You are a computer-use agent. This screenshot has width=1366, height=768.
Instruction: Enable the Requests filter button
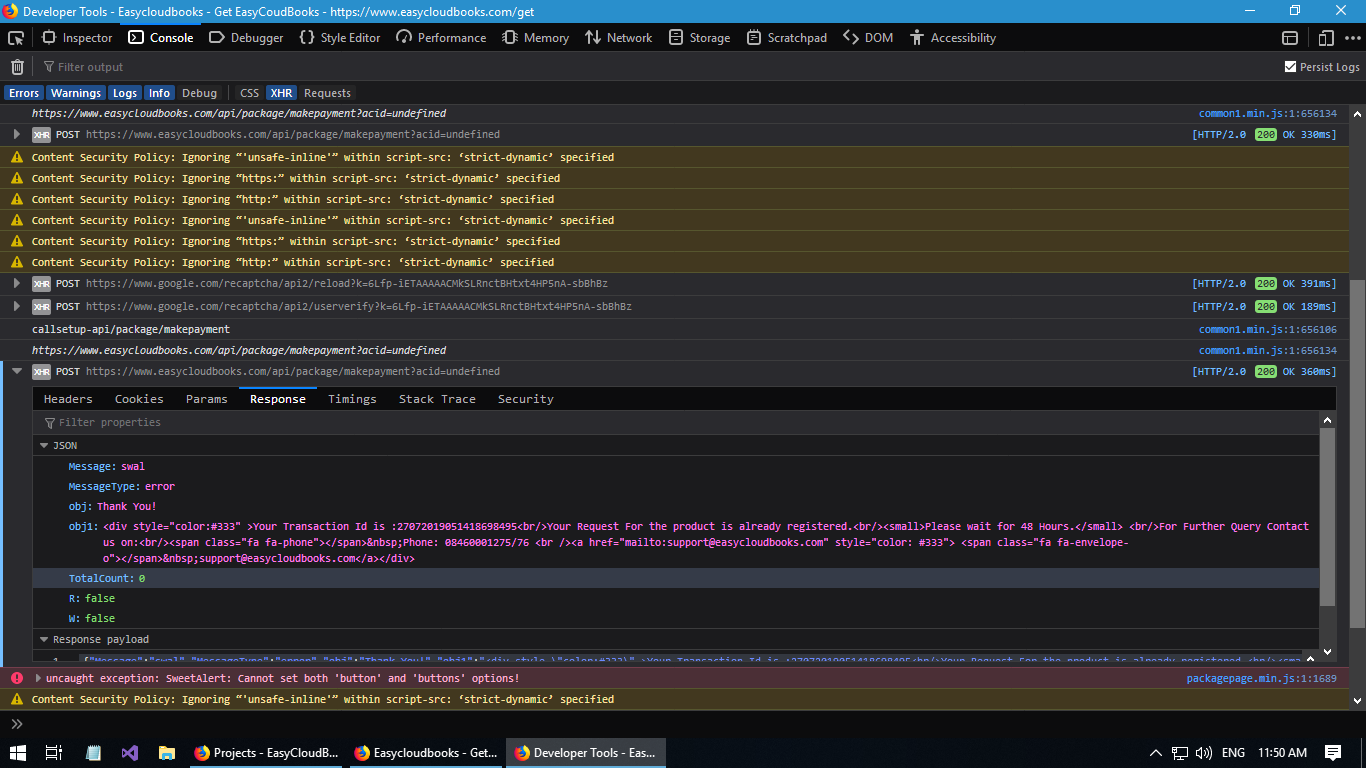tap(328, 93)
